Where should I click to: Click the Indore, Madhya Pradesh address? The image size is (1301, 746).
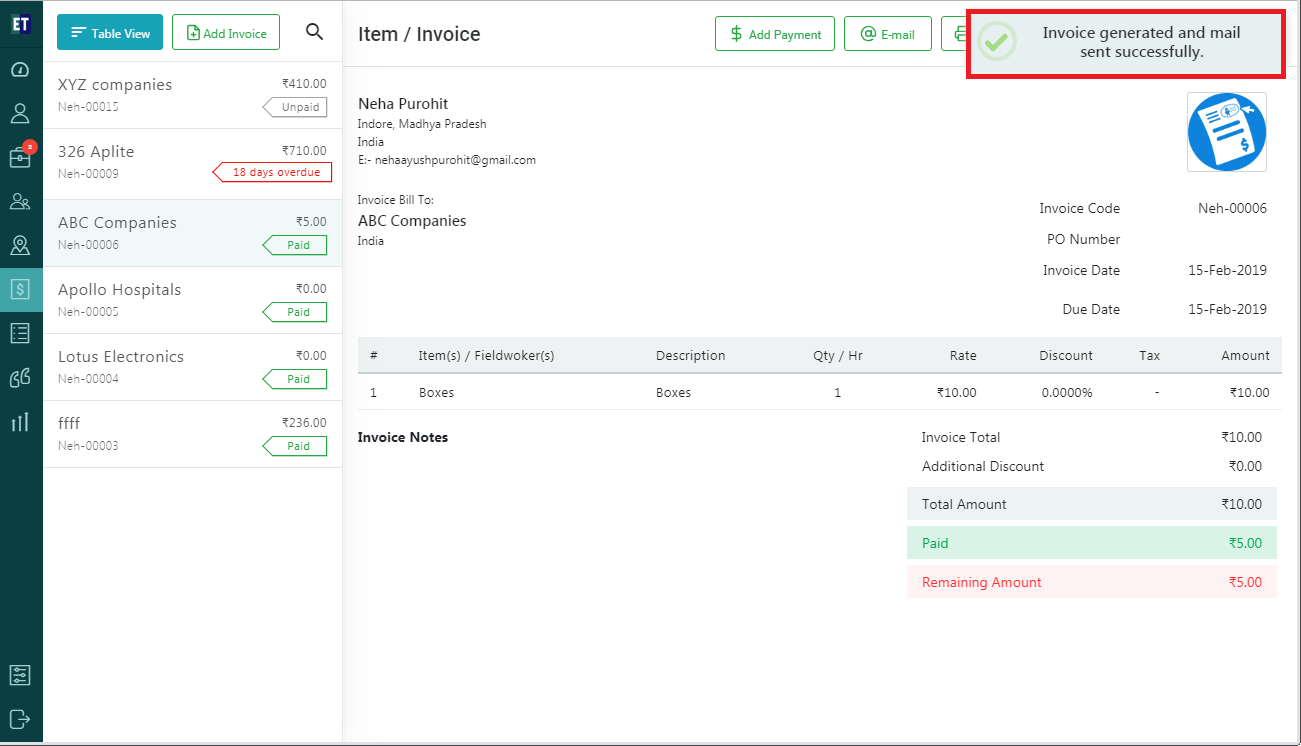(x=422, y=124)
